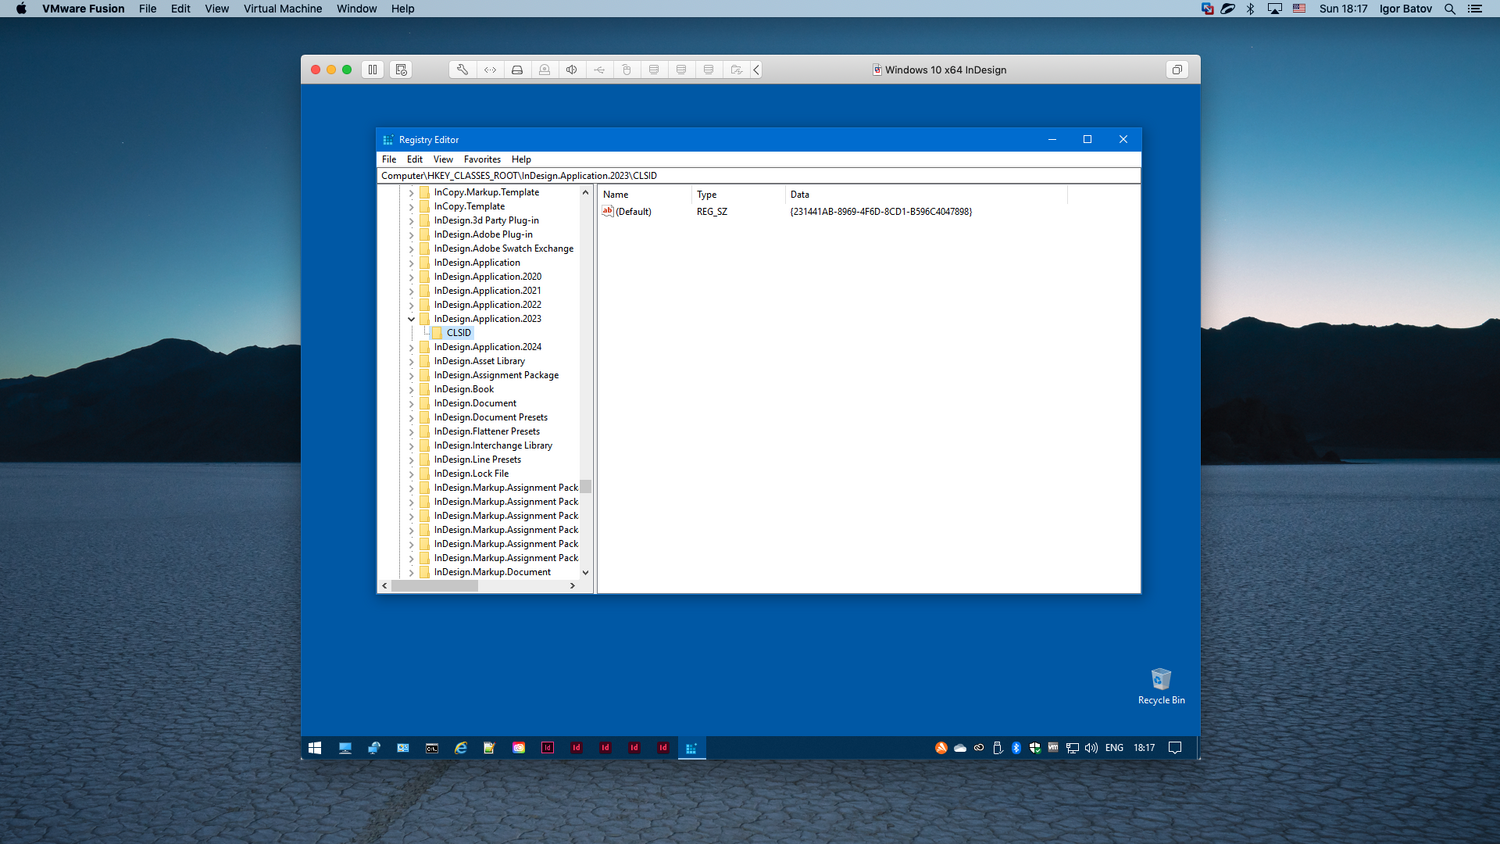1500x844 pixels.
Task: Click the sound device icon in VMware toolbar
Action: [571, 70]
